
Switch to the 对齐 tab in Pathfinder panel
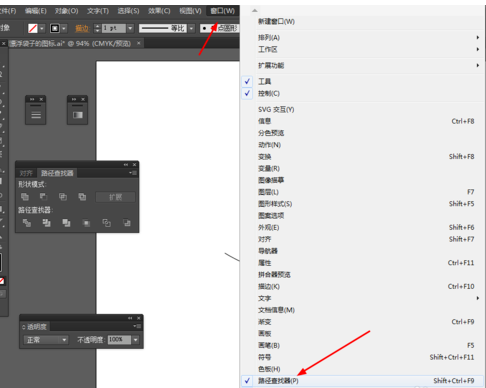(x=26, y=173)
